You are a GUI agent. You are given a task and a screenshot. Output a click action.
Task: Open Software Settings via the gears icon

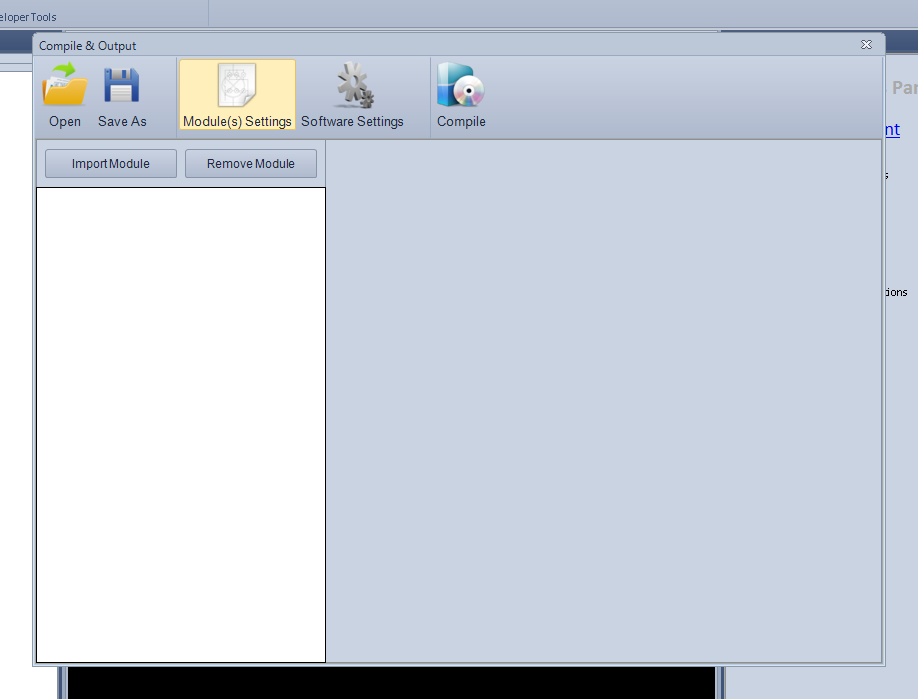[x=353, y=85]
